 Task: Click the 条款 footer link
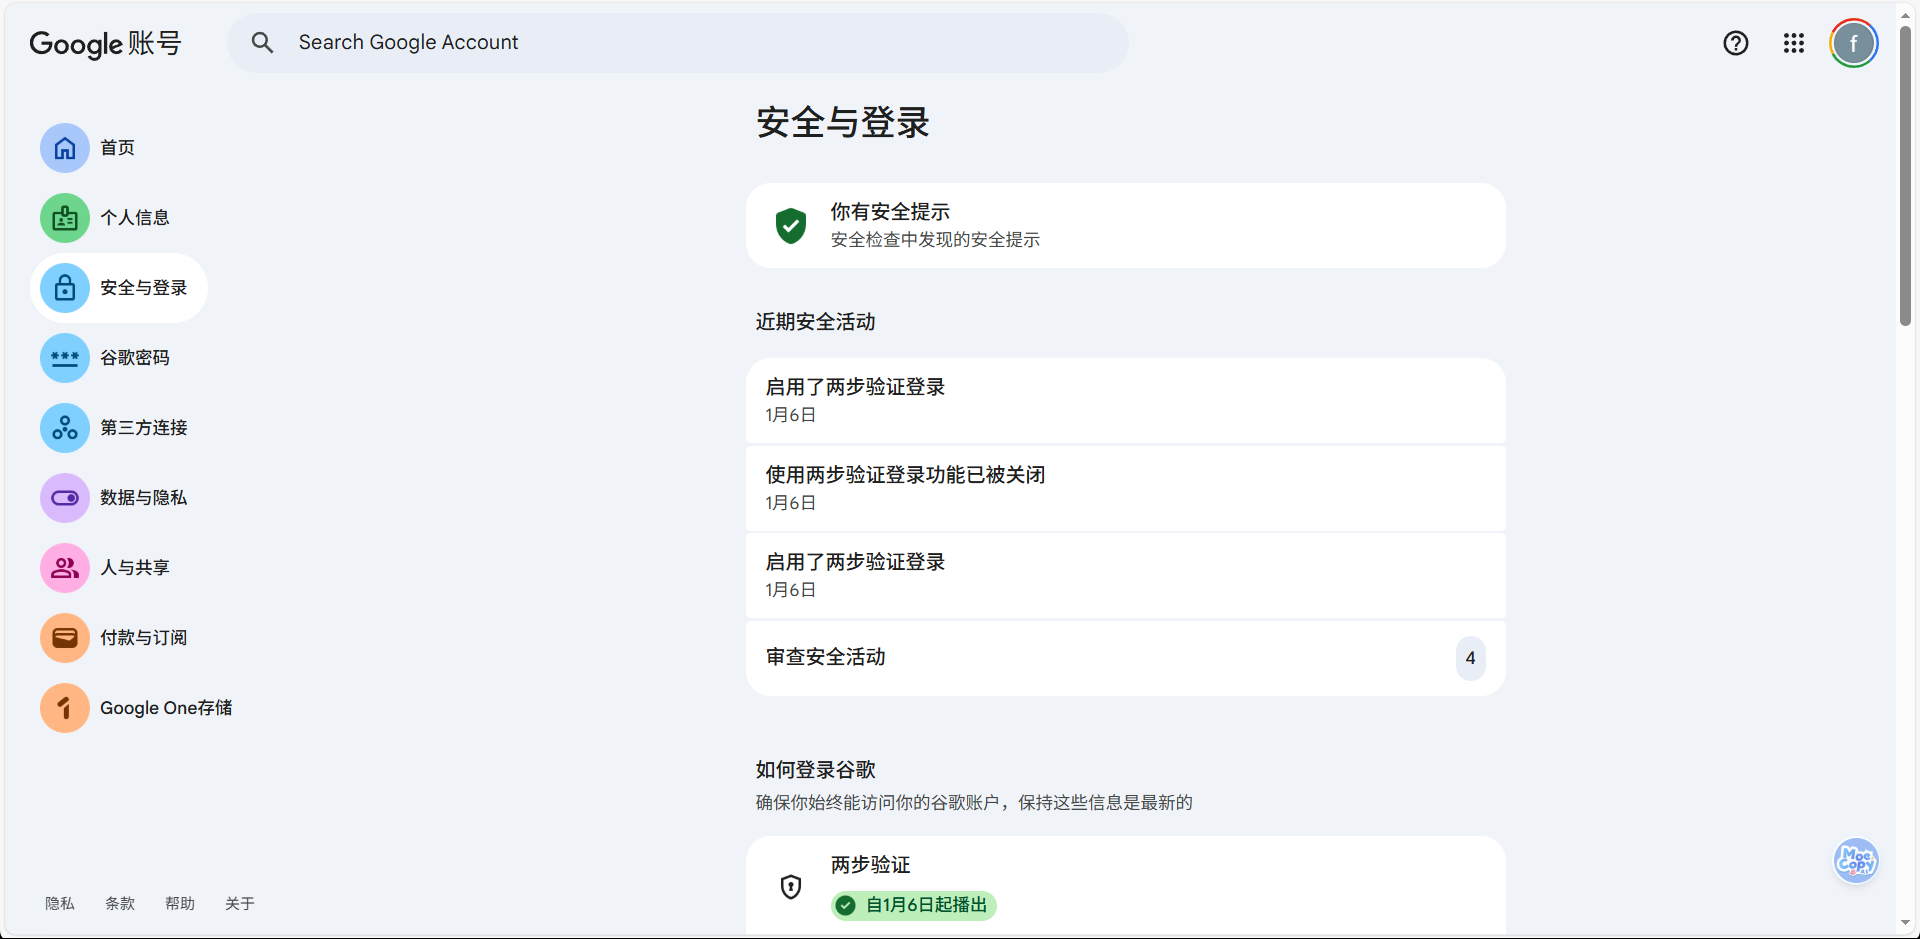pos(120,903)
